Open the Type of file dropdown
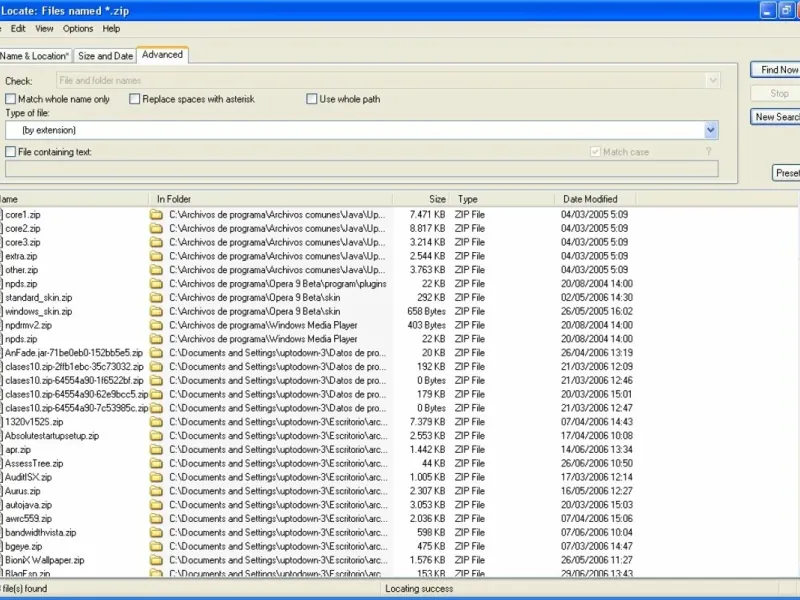The width and height of the screenshot is (800, 600). (711, 130)
